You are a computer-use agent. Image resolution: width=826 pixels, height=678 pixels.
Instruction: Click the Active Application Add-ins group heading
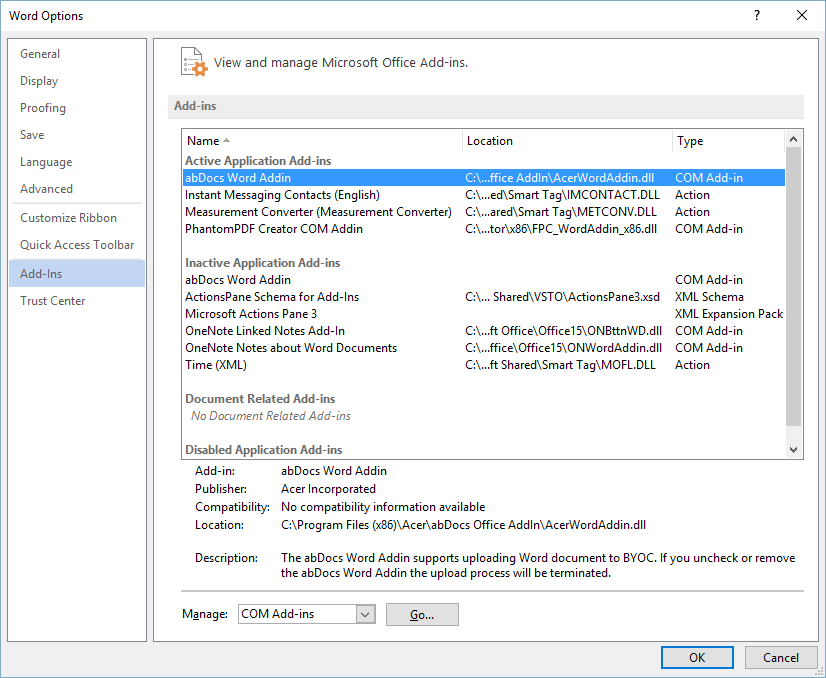click(x=258, y=161)
